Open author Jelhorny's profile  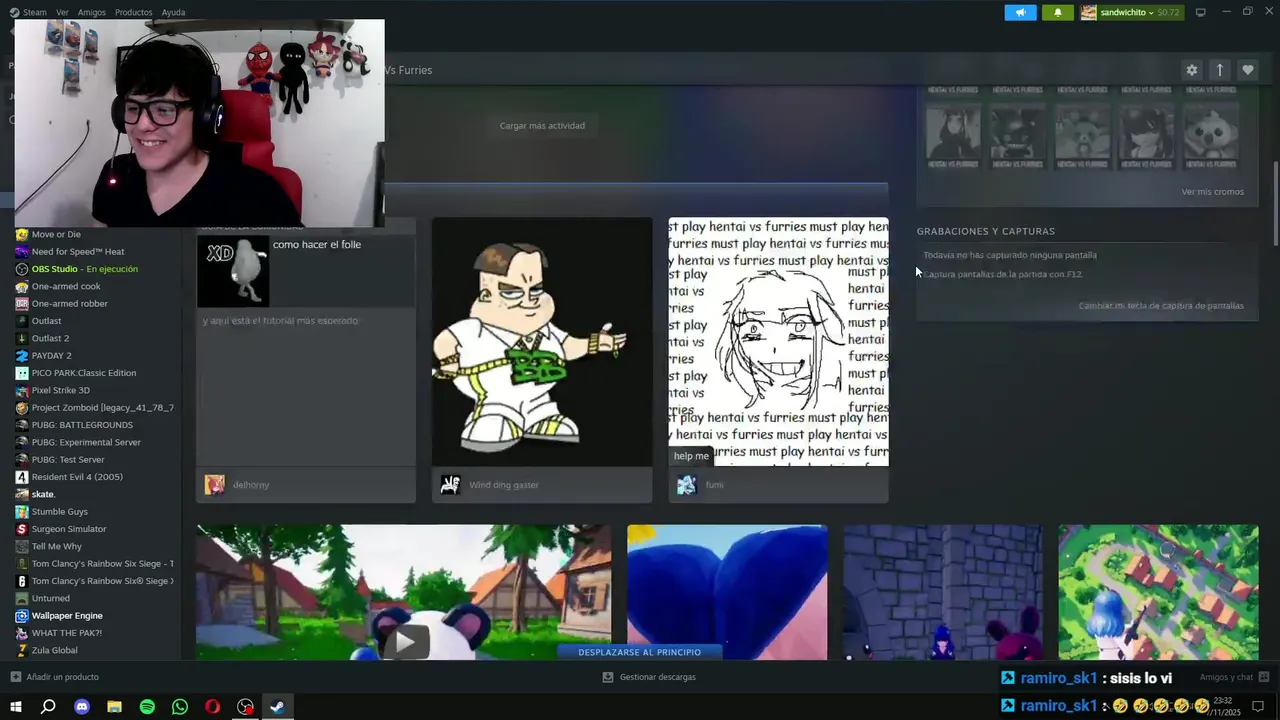tap(251, 485)
